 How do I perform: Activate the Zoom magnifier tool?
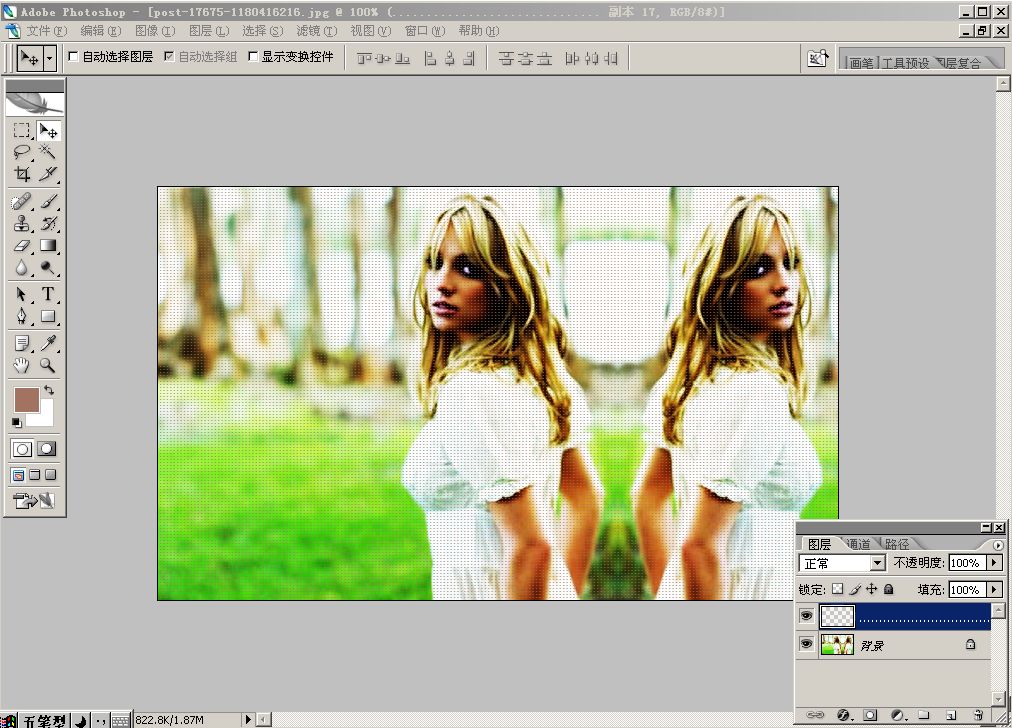(47, 366)
